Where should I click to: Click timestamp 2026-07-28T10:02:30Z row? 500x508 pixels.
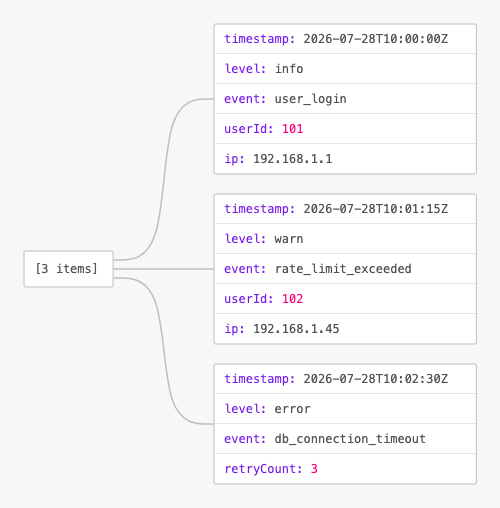tap(345, 379)
